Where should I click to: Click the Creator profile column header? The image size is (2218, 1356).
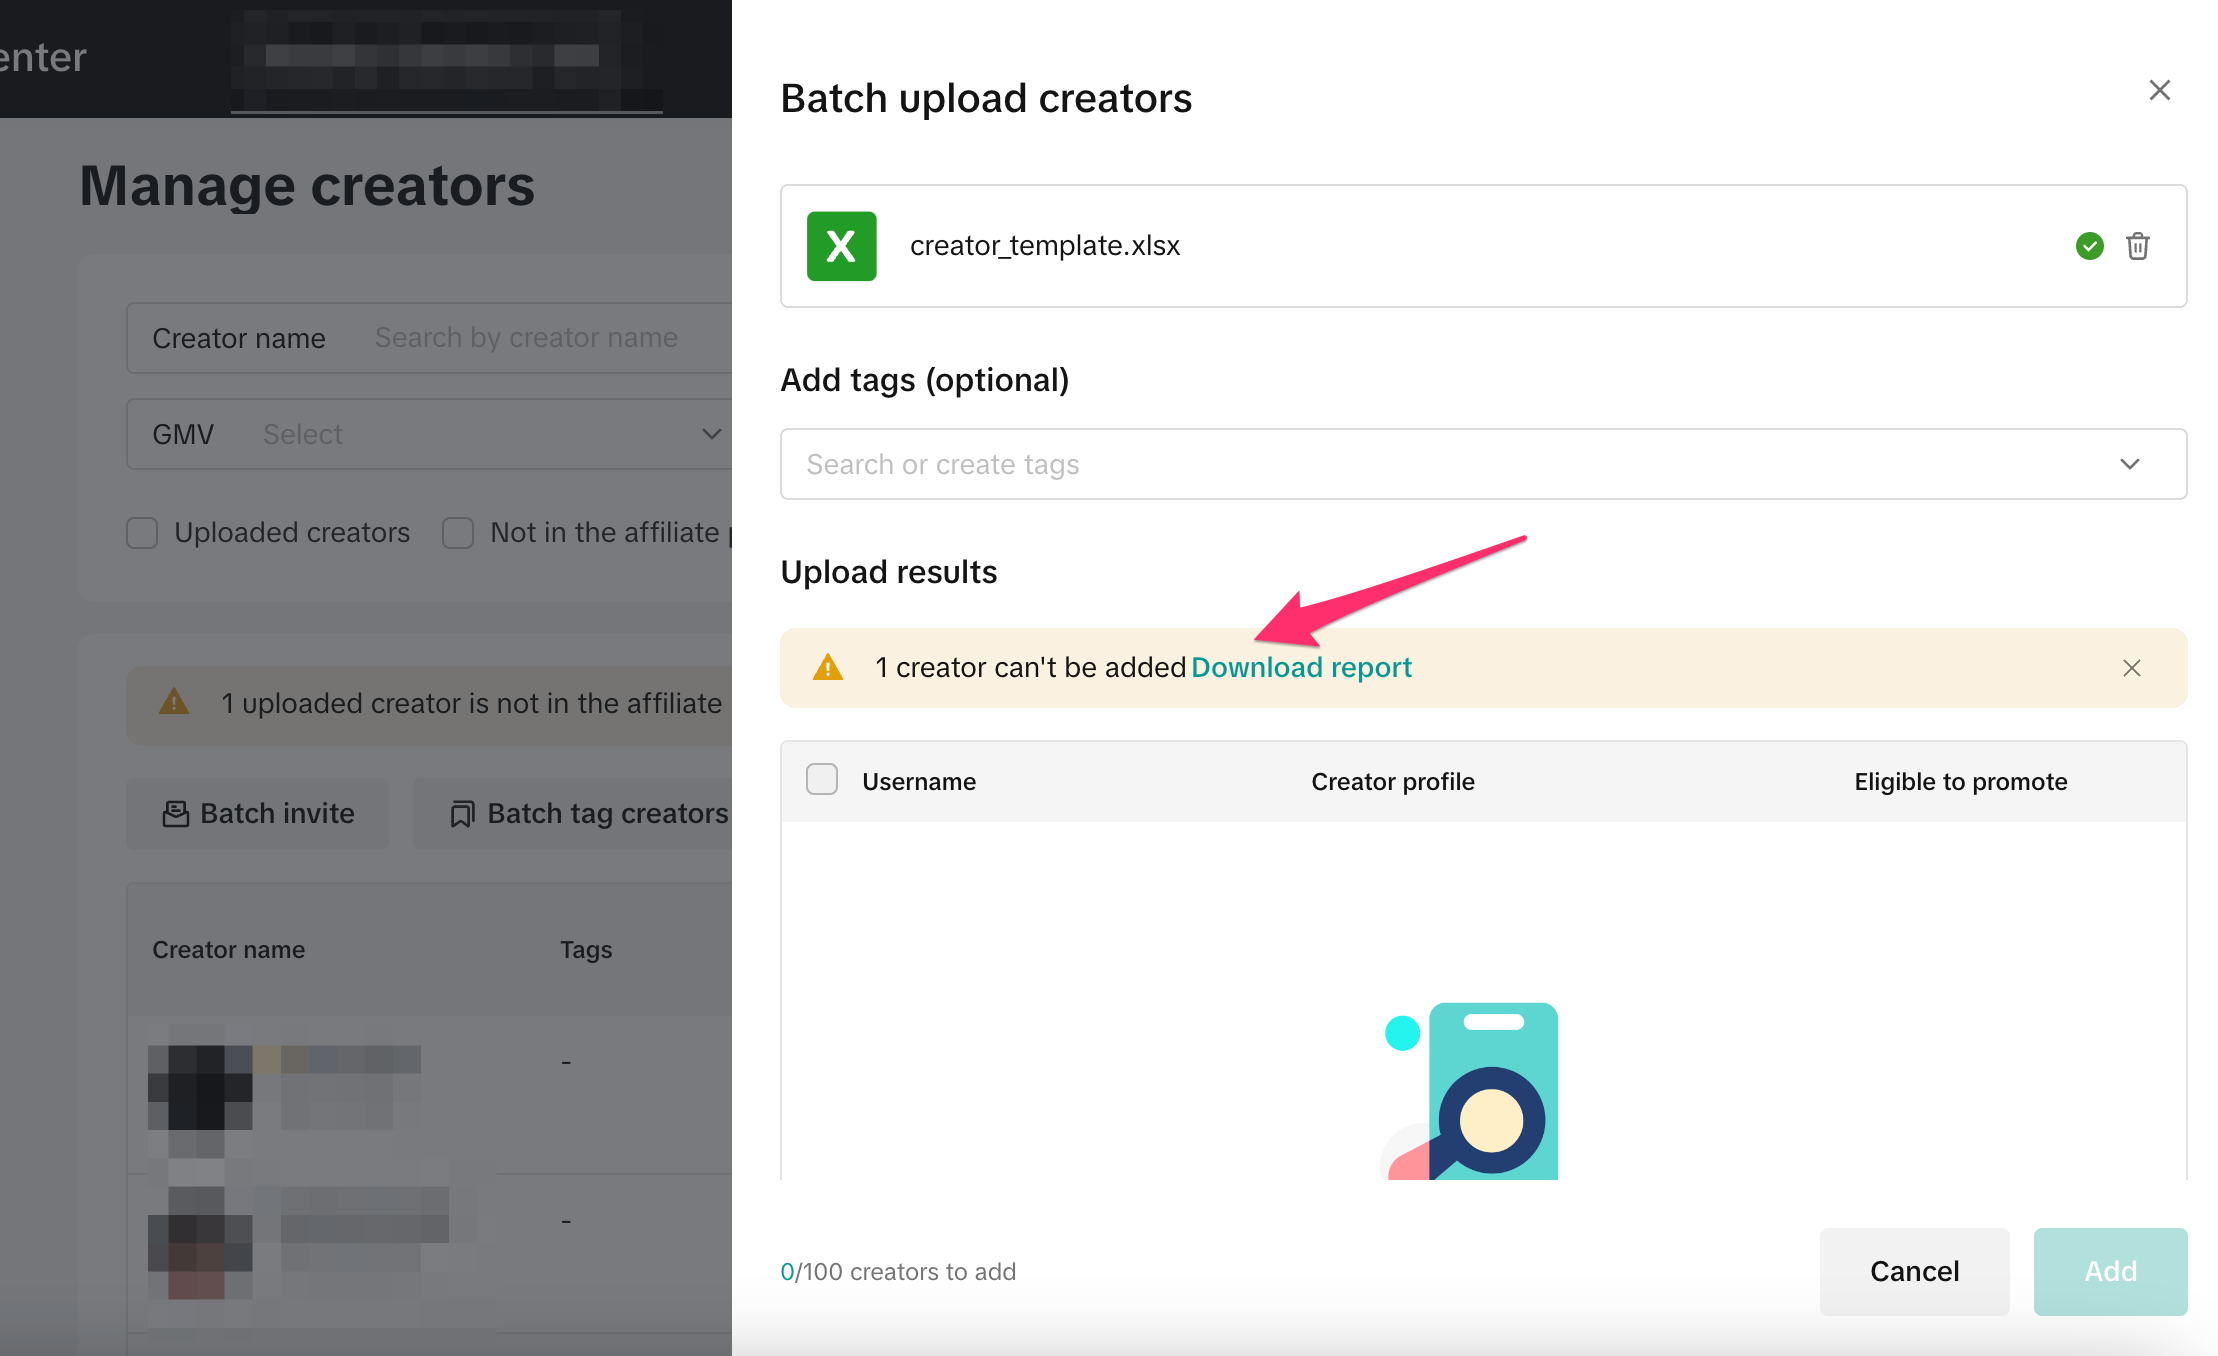pyautogui.click(x=1392, y=782)
